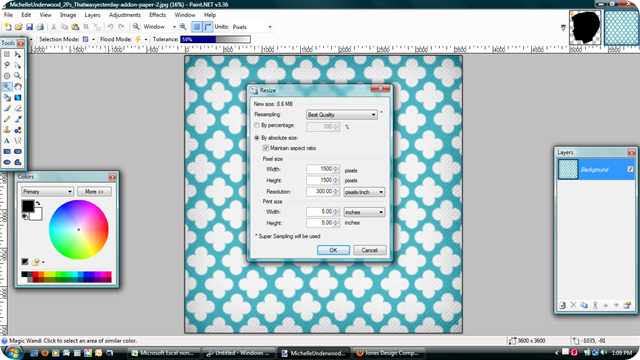
Task: Open the Image menu
Action: point(68,15)
